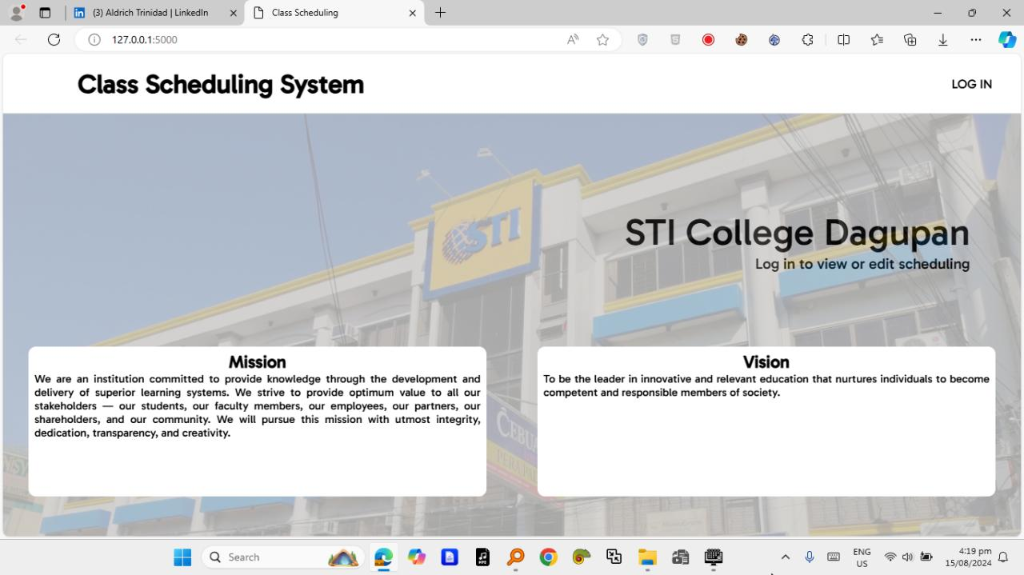1024x575 pixels.
Task: View site information icon in address bar
Action: pos(95,39)
